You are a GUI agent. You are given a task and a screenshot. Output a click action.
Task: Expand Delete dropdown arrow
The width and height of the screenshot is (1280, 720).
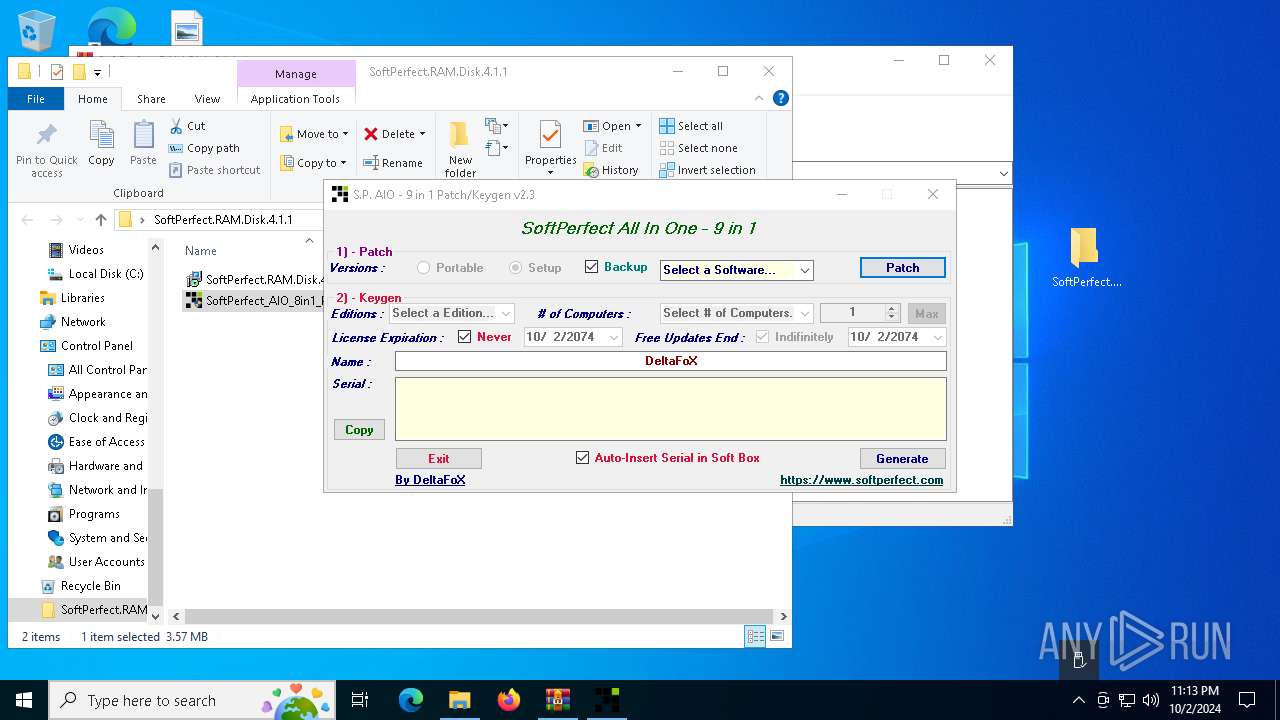[422, 134]
